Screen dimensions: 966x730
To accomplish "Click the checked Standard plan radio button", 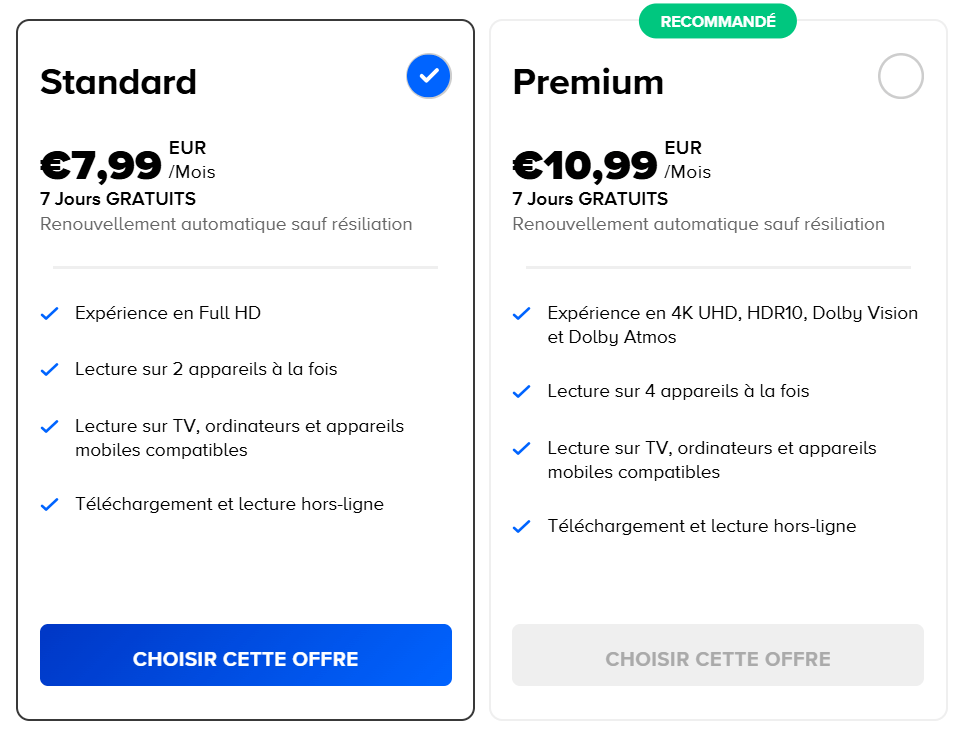I will tap(429, 76).
